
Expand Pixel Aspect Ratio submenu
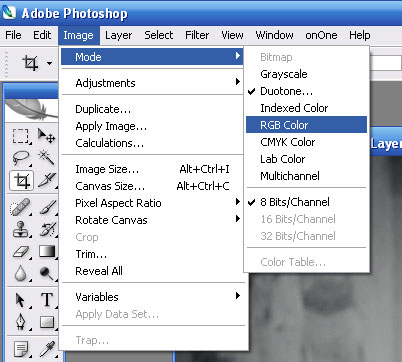pos(152,203)
